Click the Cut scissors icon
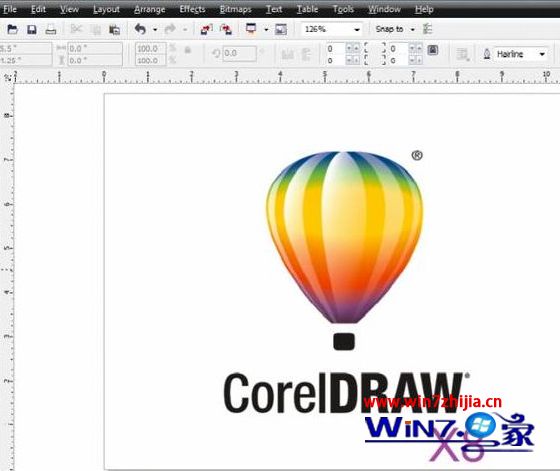The image size is (560, 471). 76,29
